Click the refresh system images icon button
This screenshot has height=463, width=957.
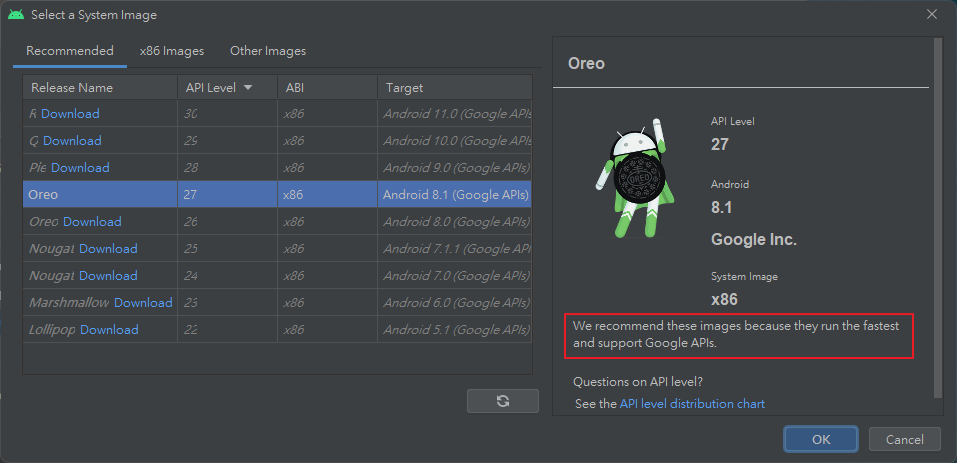pos(503,401)
